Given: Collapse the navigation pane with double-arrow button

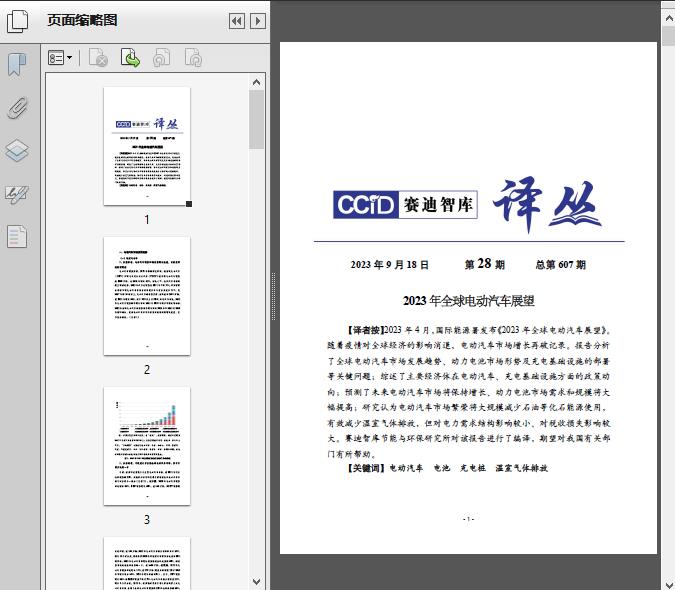Looking at the screenshot, I should (x=237, y=21).
